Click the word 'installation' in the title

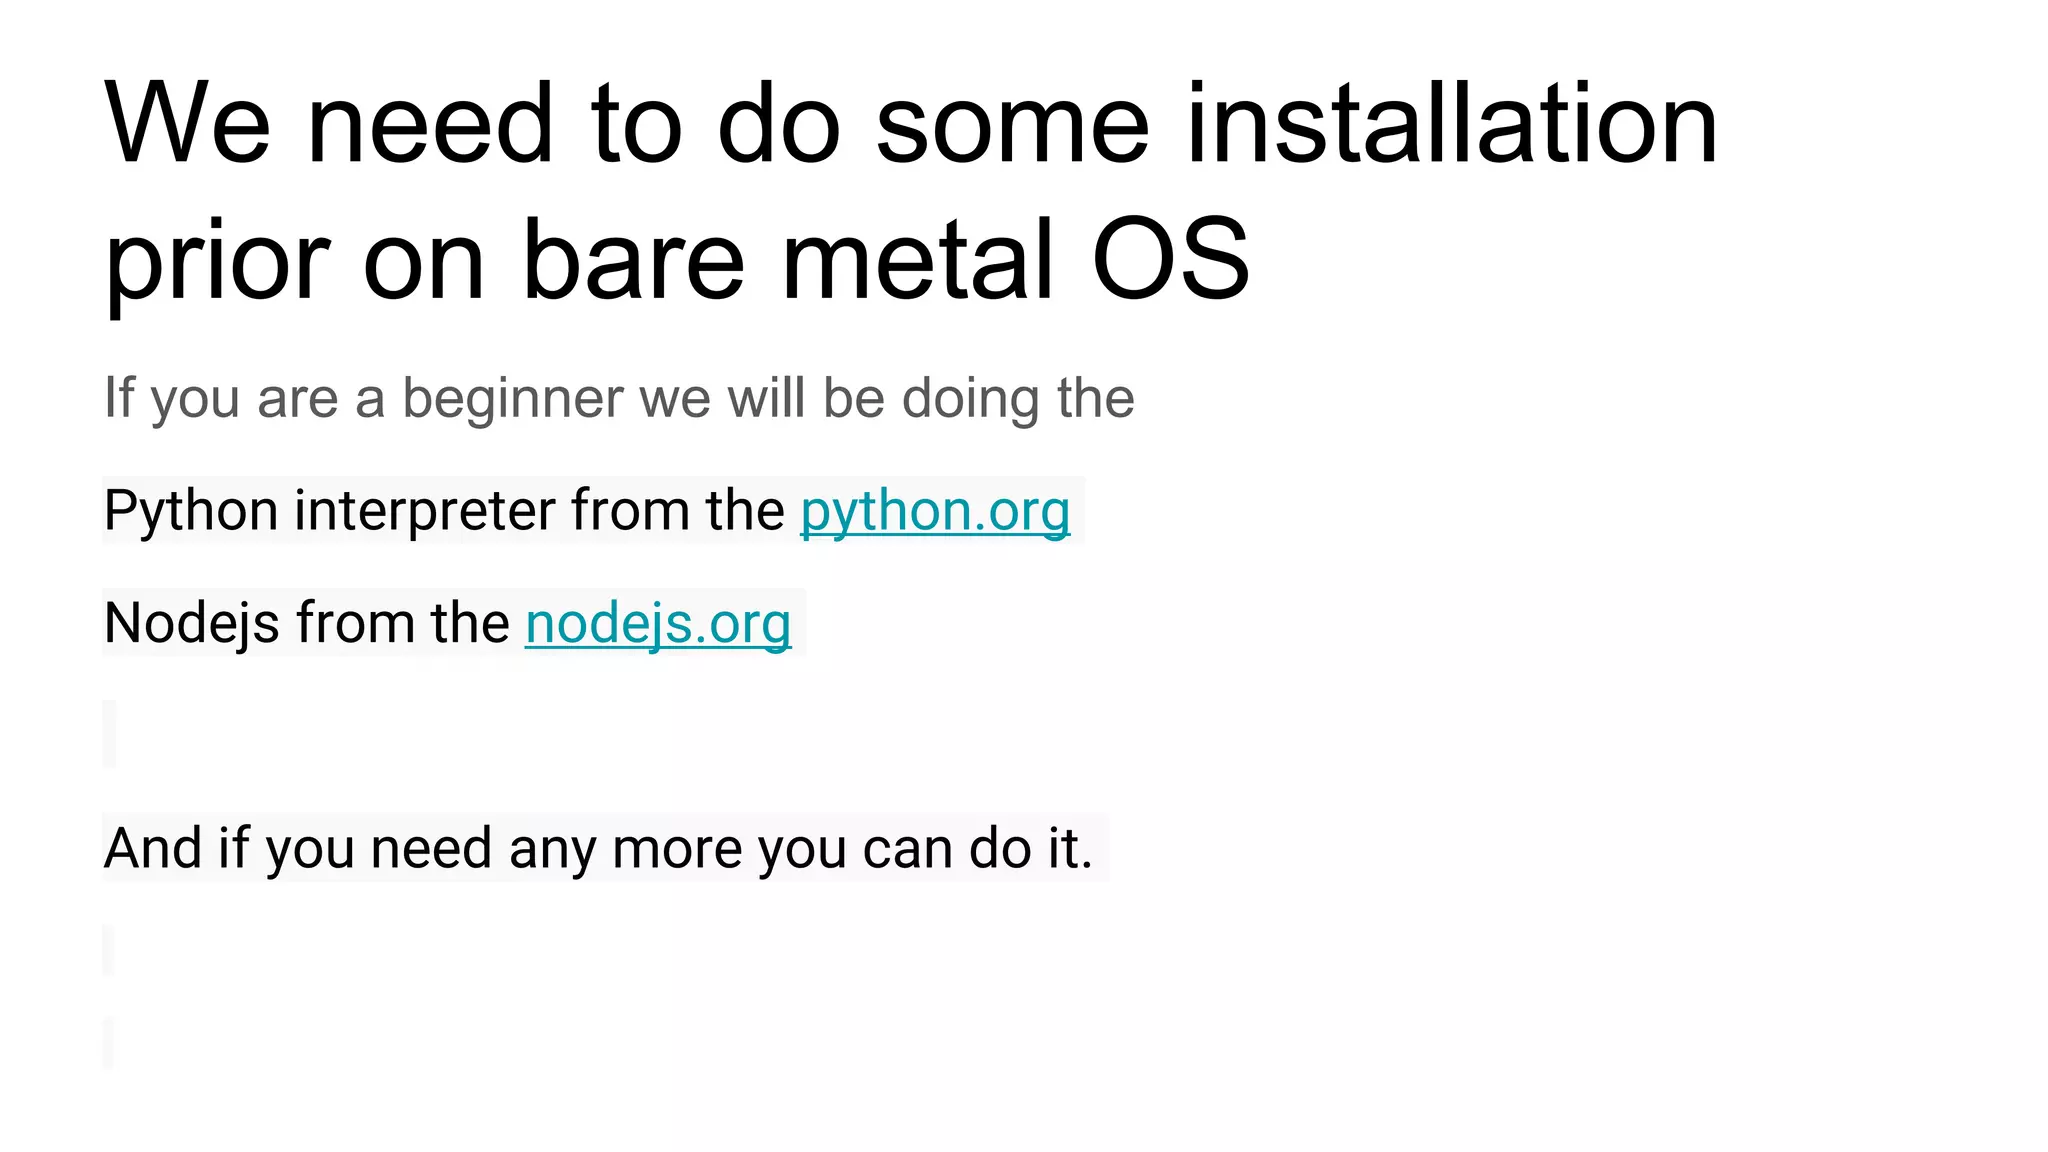tap(1451, 123)
